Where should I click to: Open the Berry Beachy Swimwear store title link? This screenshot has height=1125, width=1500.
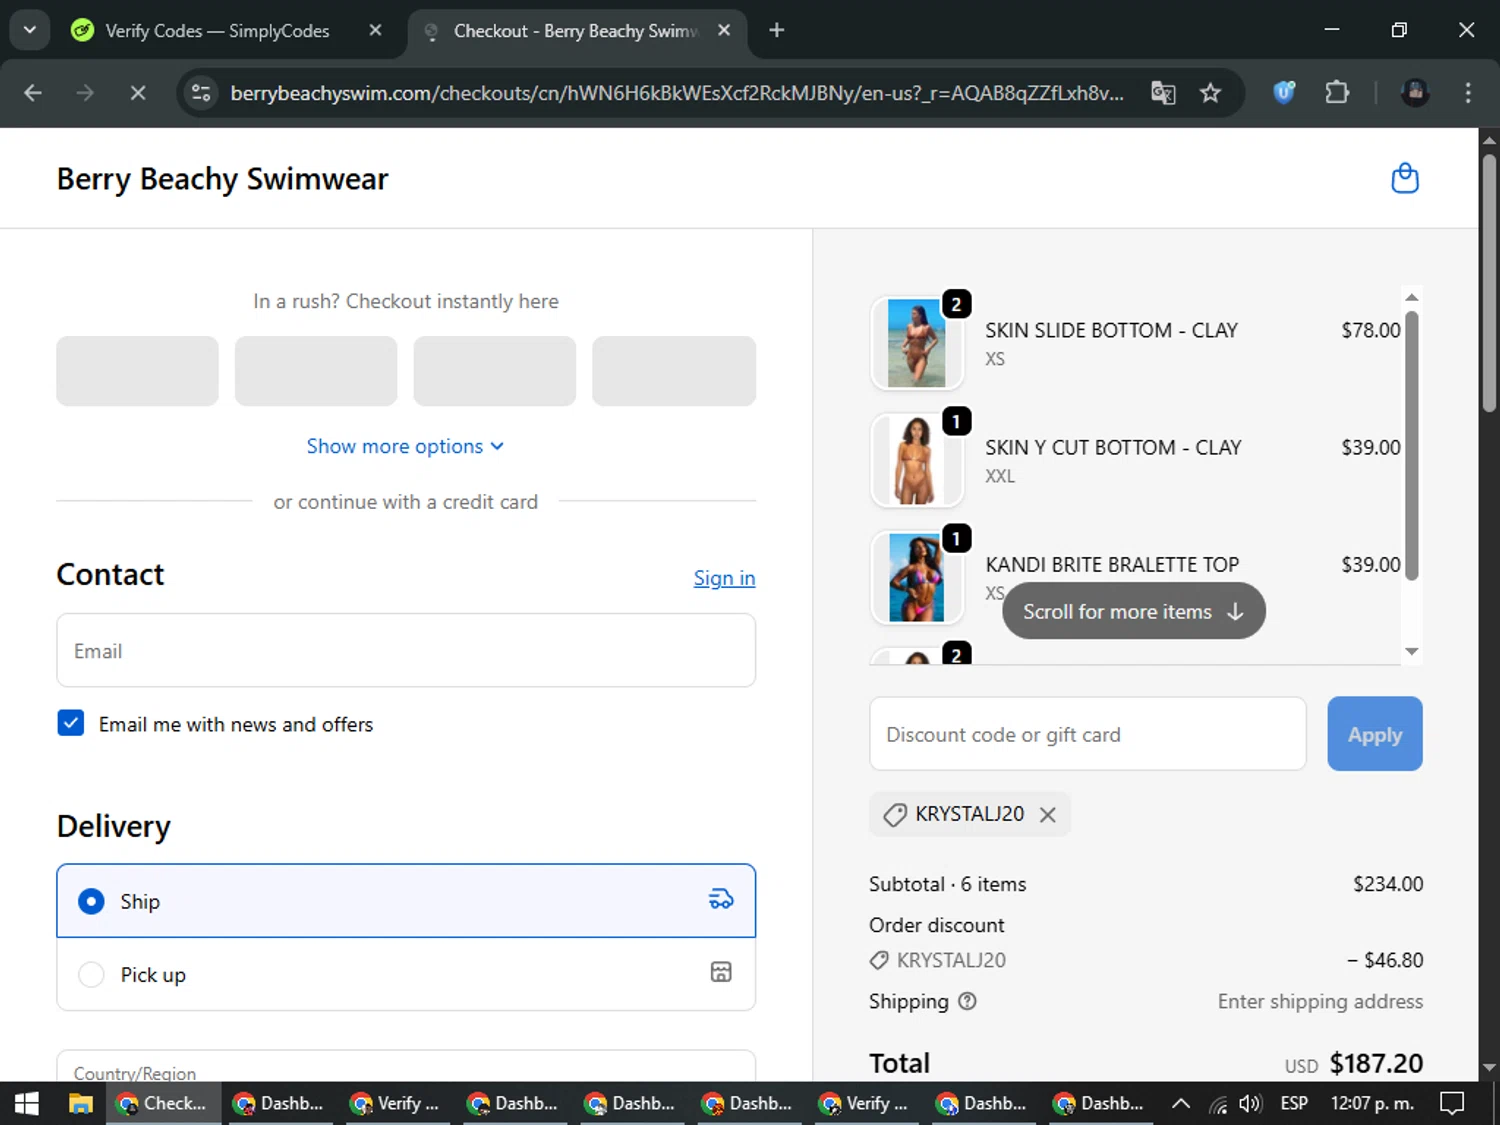click(222, 179)
